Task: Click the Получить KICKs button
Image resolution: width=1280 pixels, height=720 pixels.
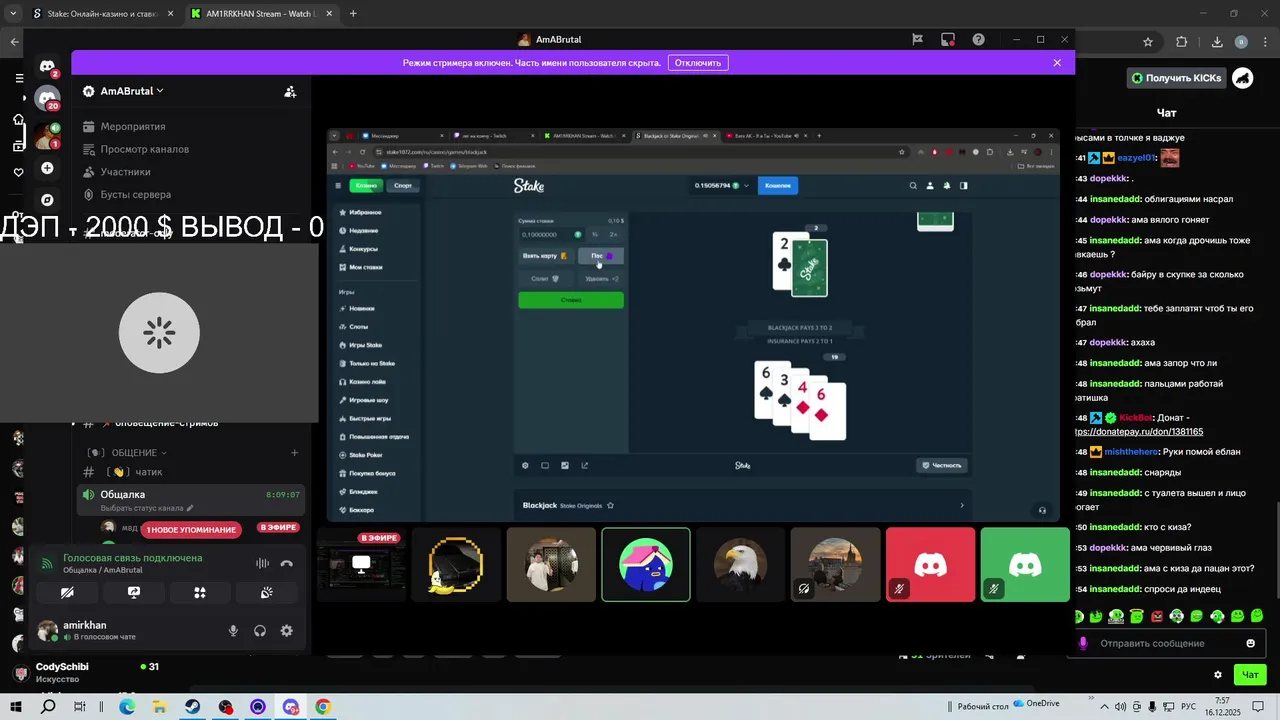Action: (1177, 78)
